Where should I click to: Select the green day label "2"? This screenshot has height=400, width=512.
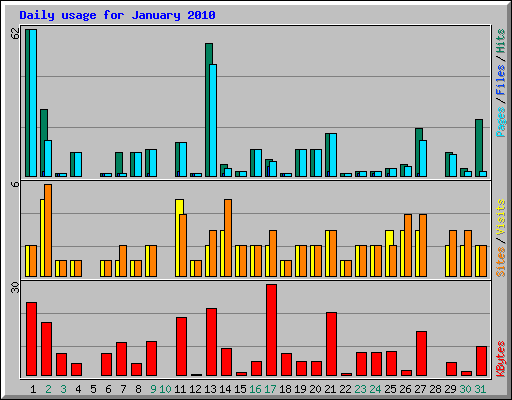click(48, 389)
